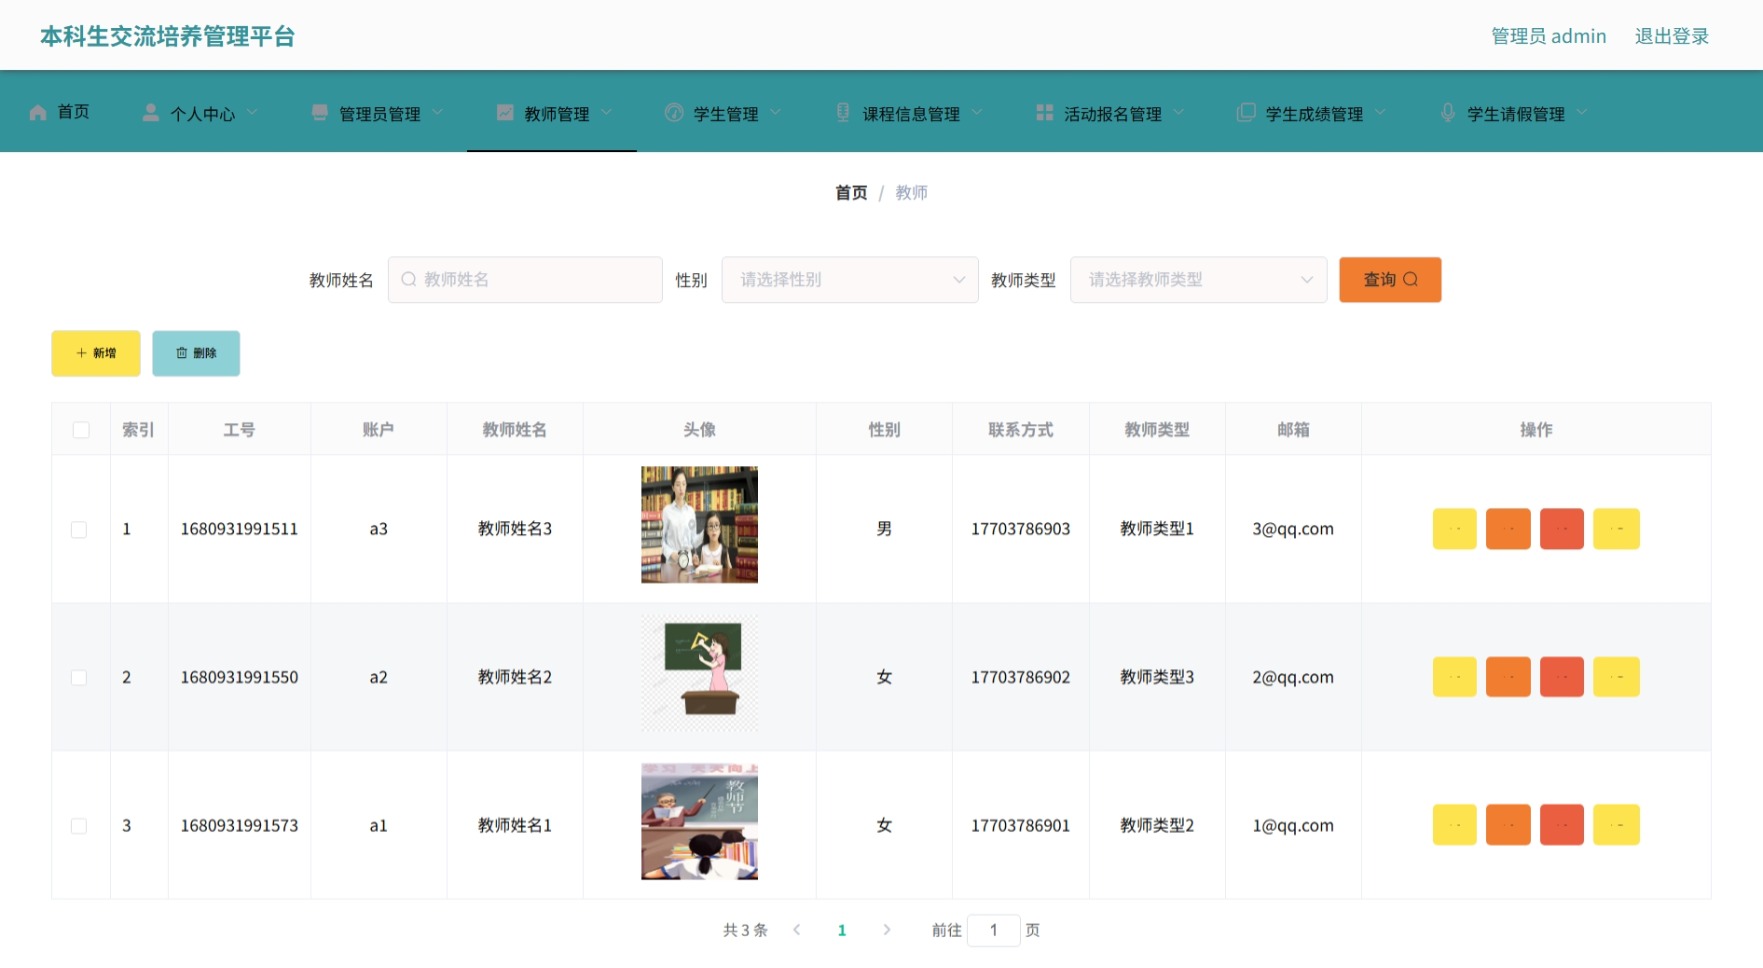The height and width of the screenshot is (968, 1763).
Task: Click cell 1680931991550
Action: pos(239,677)
